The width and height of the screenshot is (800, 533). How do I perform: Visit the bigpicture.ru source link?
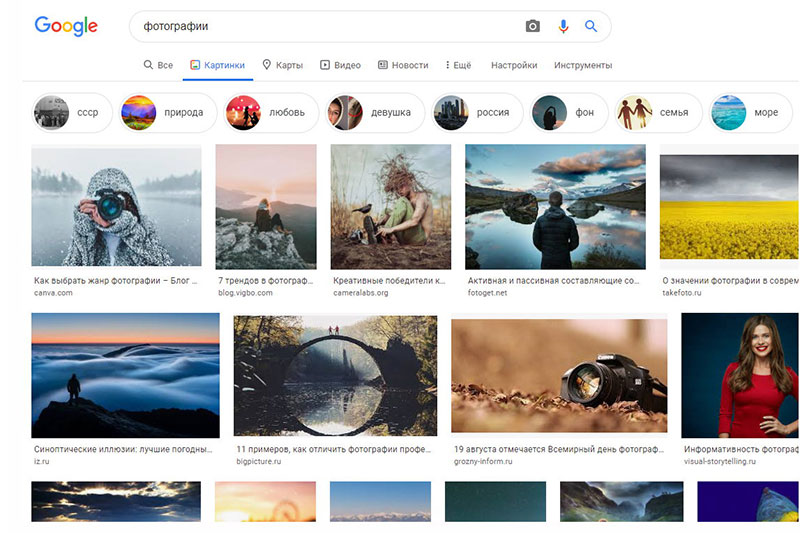click(259, 461)
